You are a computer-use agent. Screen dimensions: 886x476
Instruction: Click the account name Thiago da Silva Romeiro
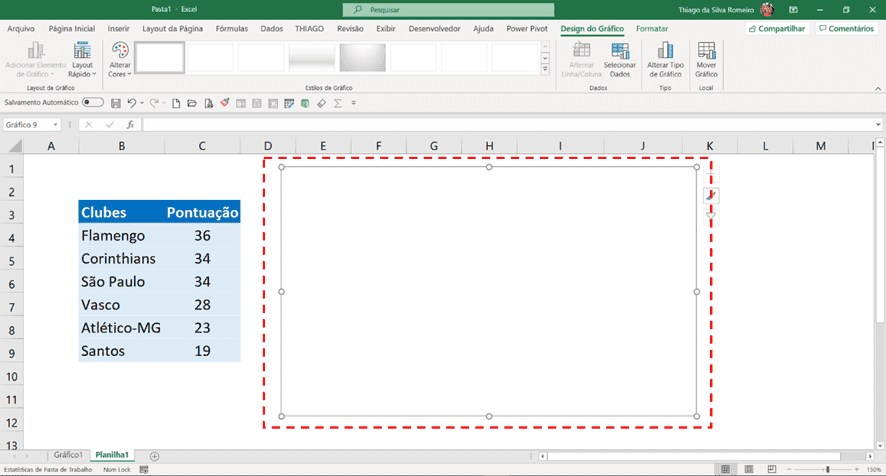[716, 10]
